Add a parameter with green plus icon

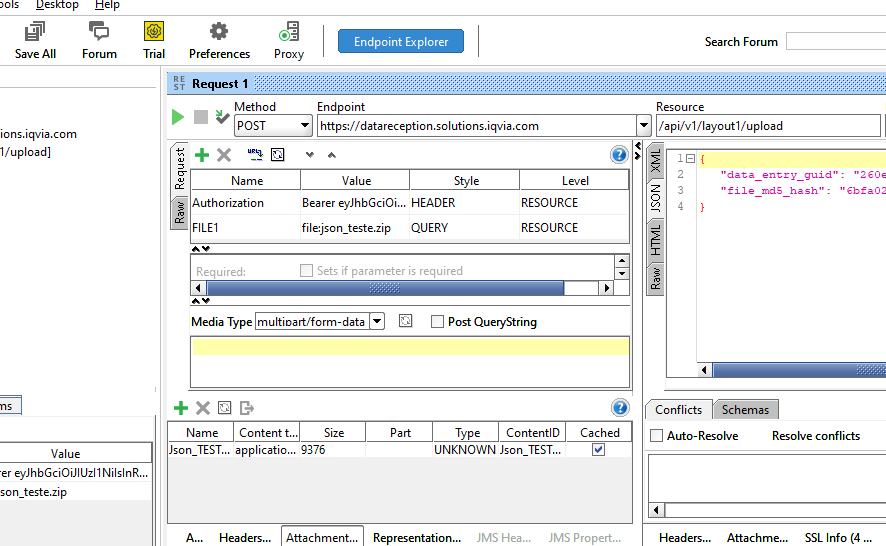pos(202,155)
